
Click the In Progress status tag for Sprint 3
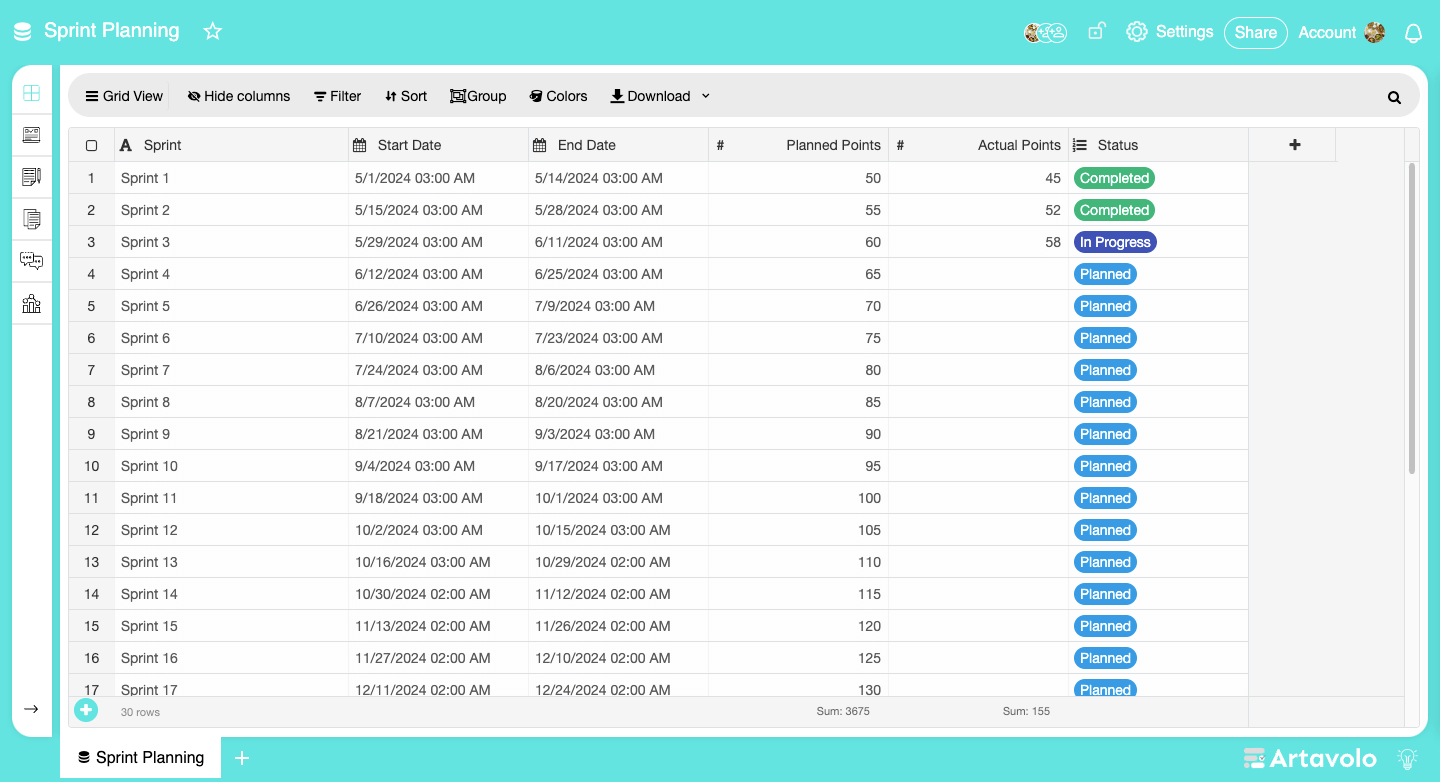click(1115, 242)
